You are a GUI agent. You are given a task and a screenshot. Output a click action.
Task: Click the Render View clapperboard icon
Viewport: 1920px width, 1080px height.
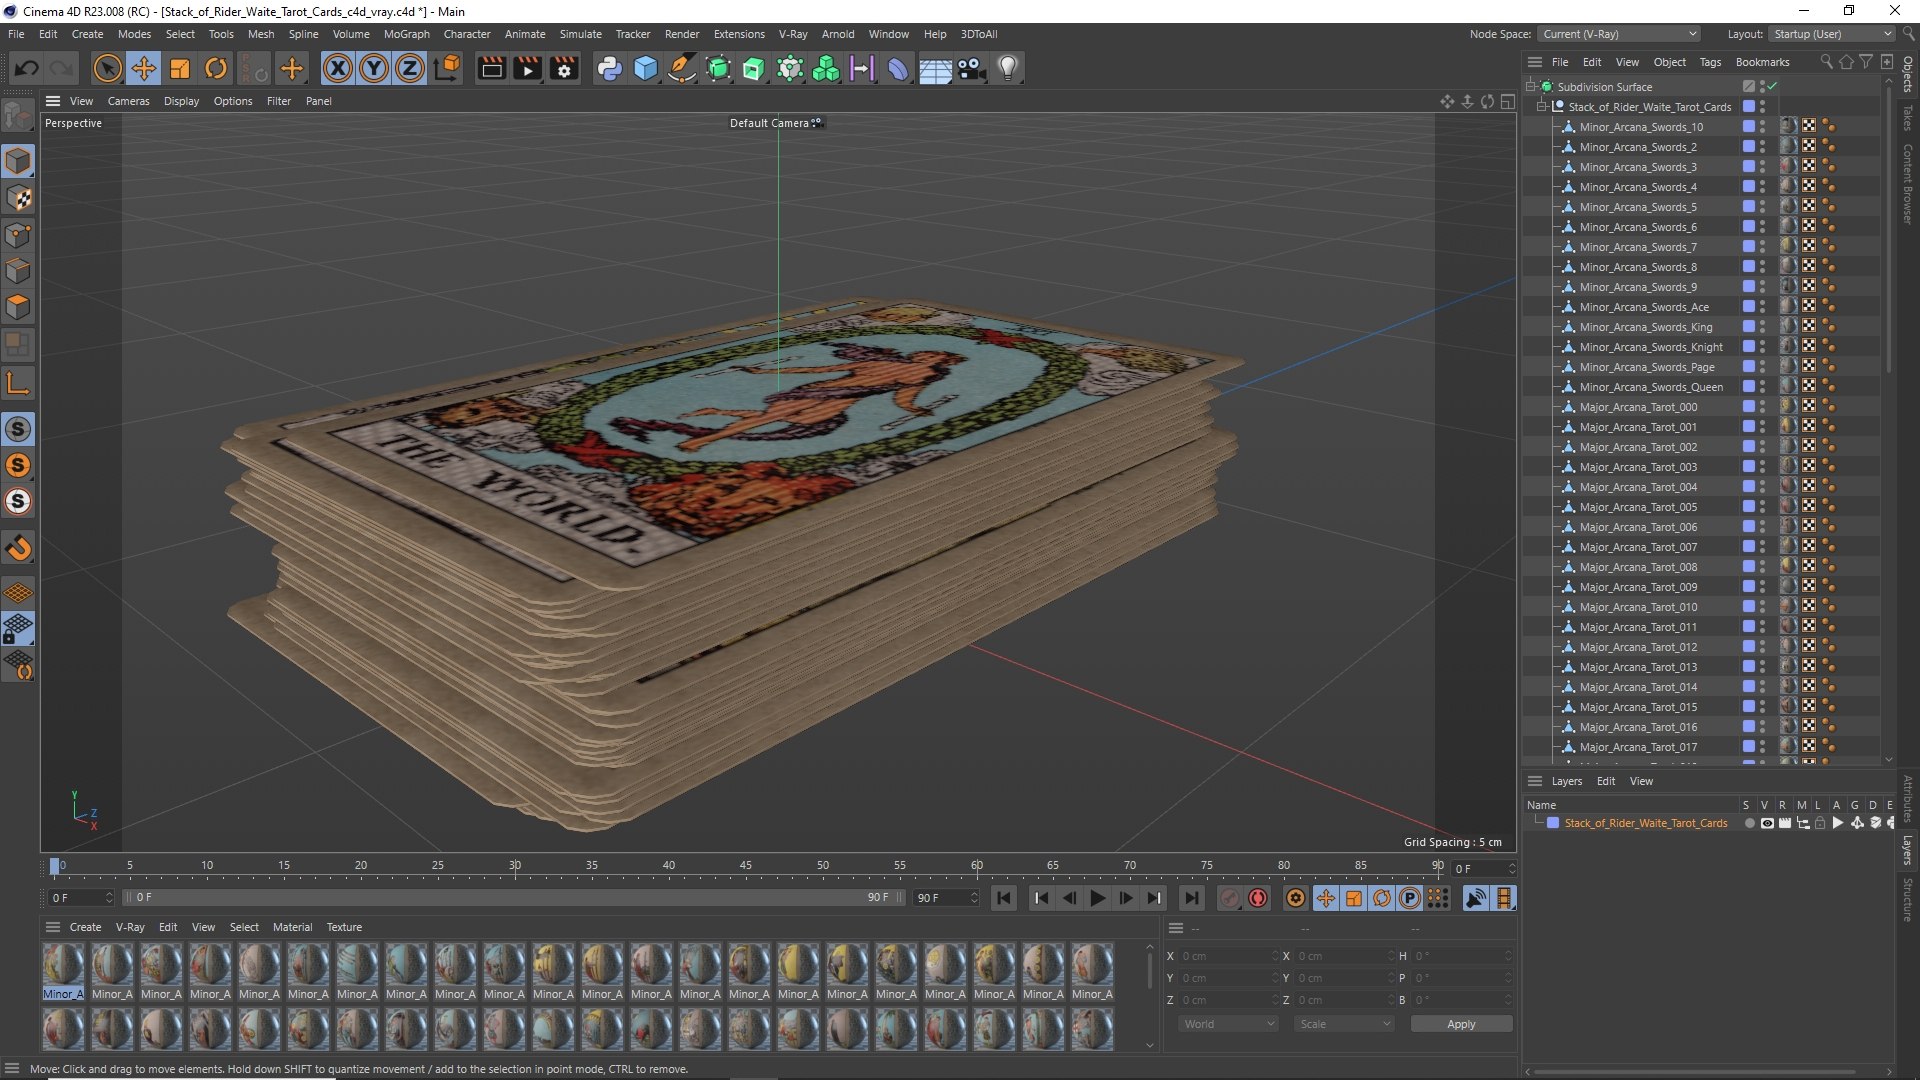491,68
